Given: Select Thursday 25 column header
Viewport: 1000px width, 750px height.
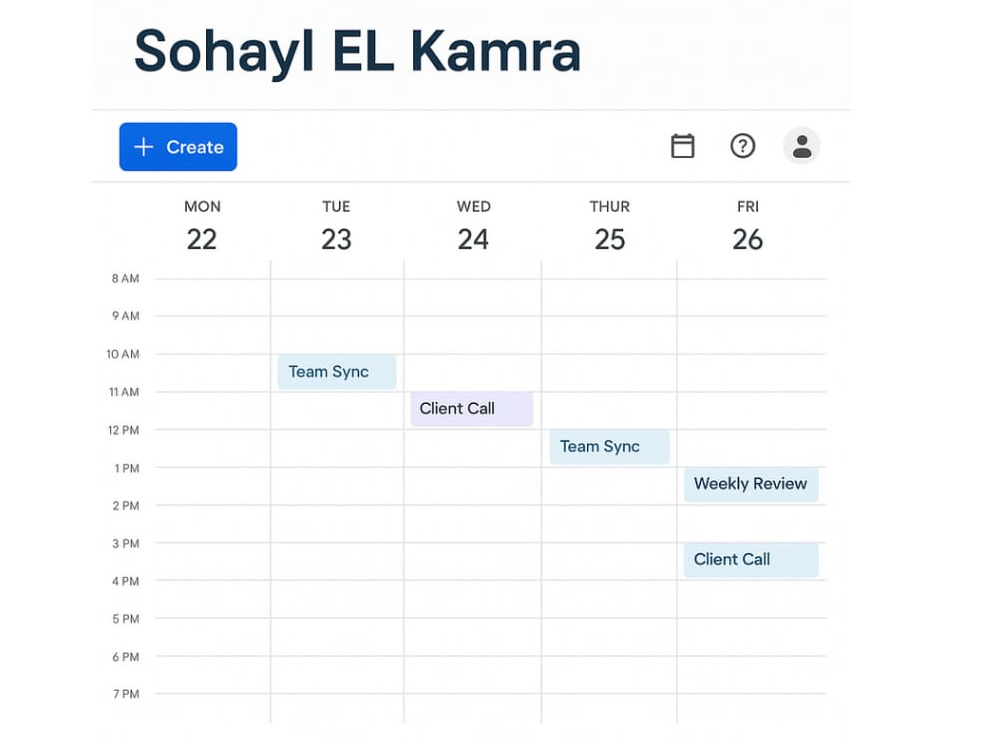Looking at the screenshot, I should coord(610,226).
